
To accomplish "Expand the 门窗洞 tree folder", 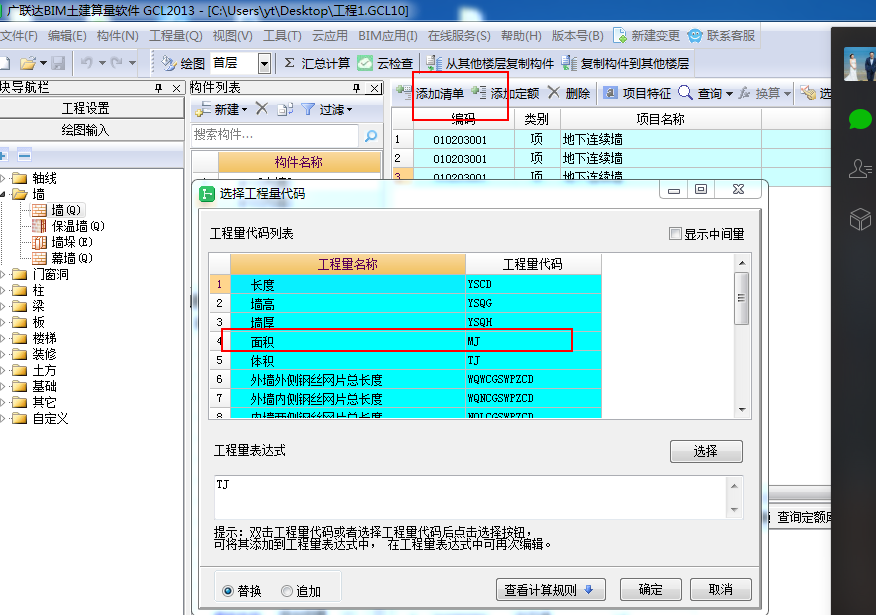I will coord(3,274).
